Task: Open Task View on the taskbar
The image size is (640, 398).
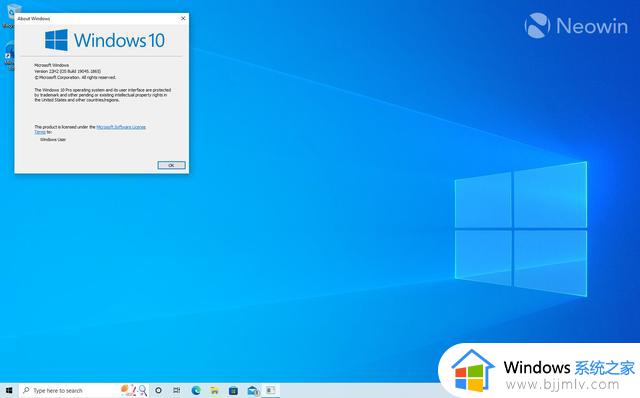Action: coord(177,391)
